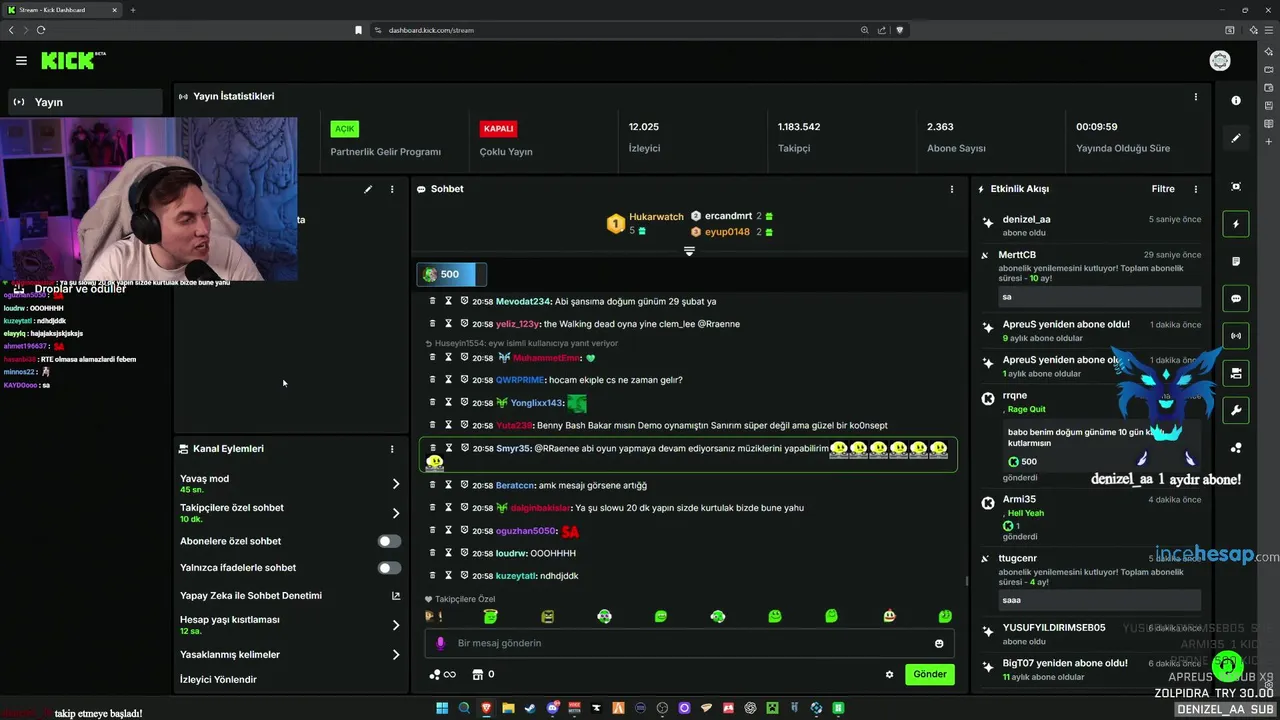Open the Etkinlik Akışı three-dot menu

1195,189
